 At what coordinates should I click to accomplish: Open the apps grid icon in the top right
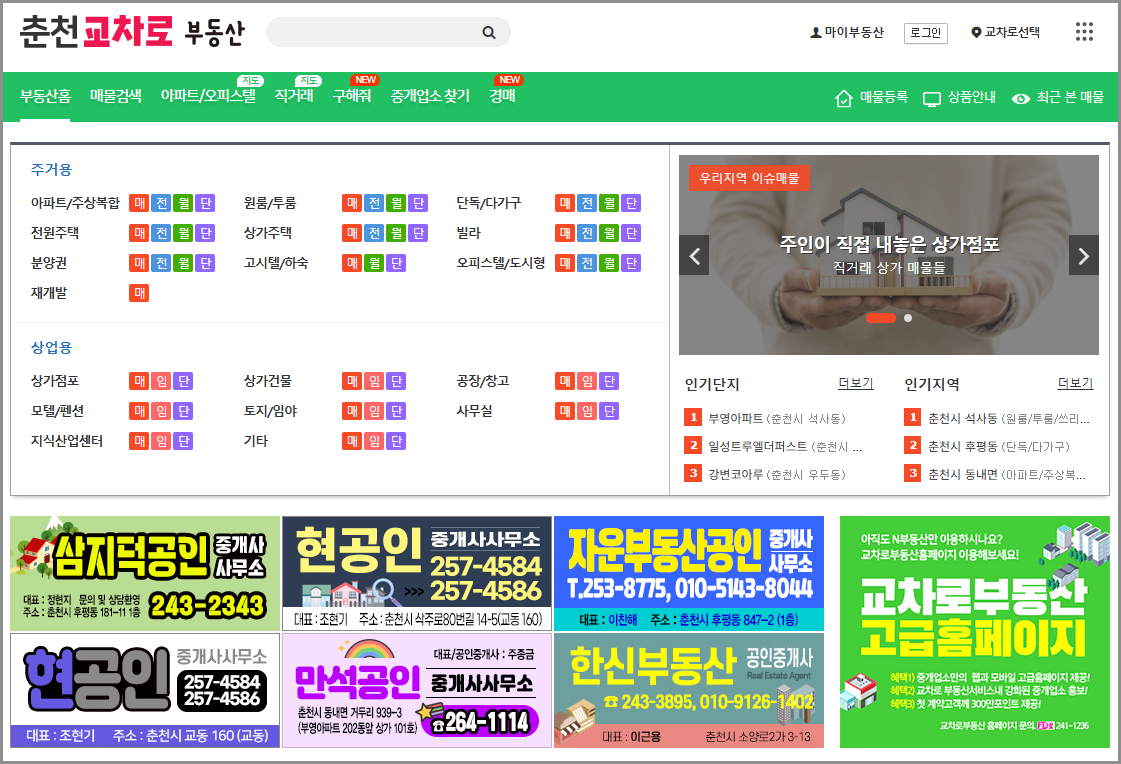click(1084, 32)
